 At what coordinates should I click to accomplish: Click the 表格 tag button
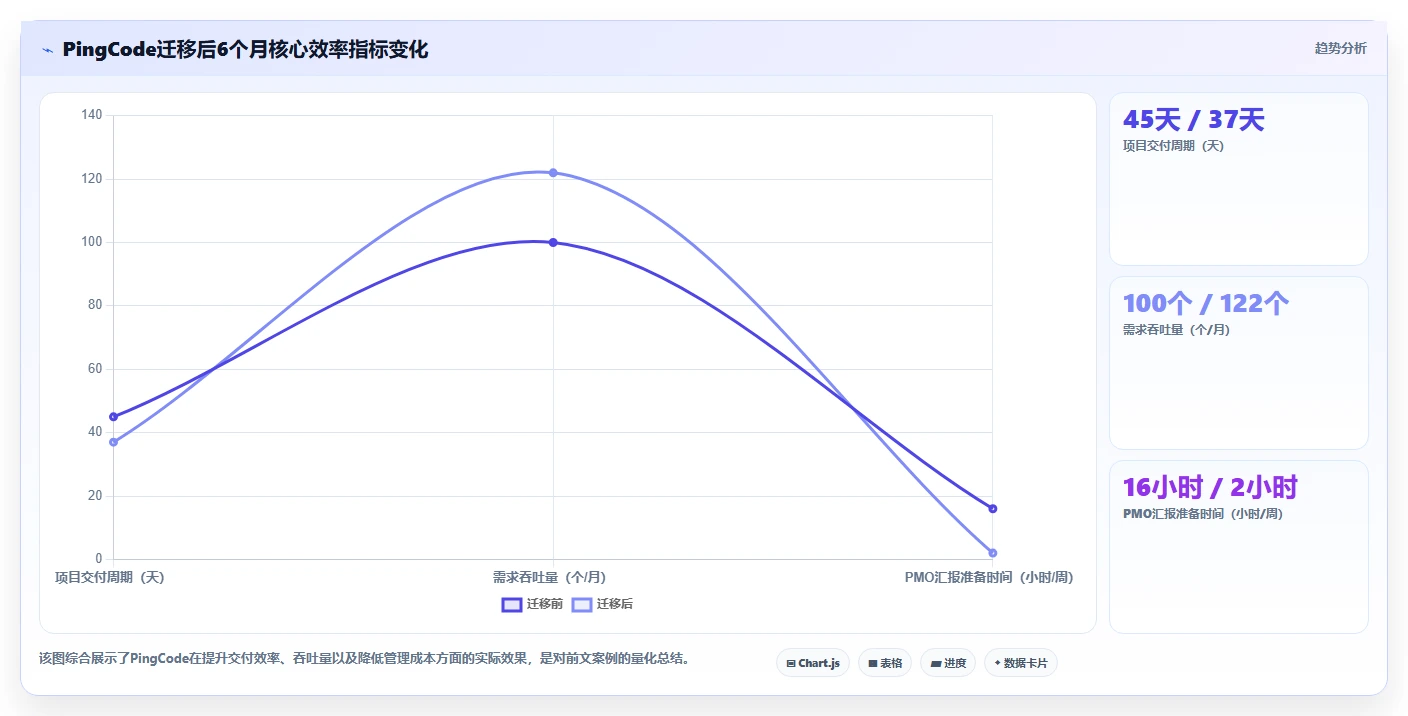pos(885,663)
